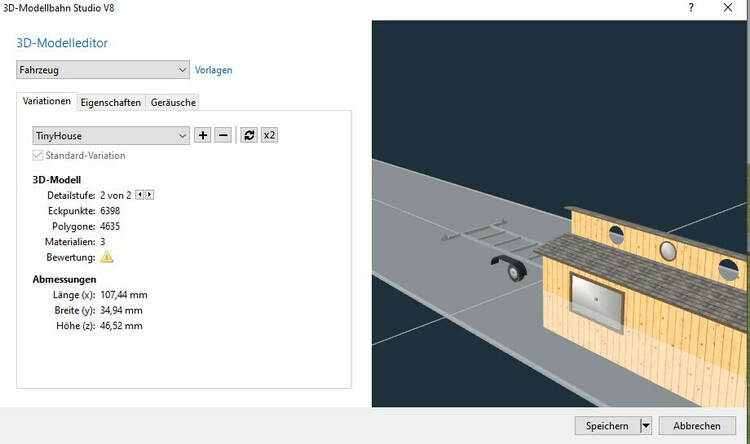Click the Speichern button
Viewport: 750px width, 444px height.
(x=607, y=425)
